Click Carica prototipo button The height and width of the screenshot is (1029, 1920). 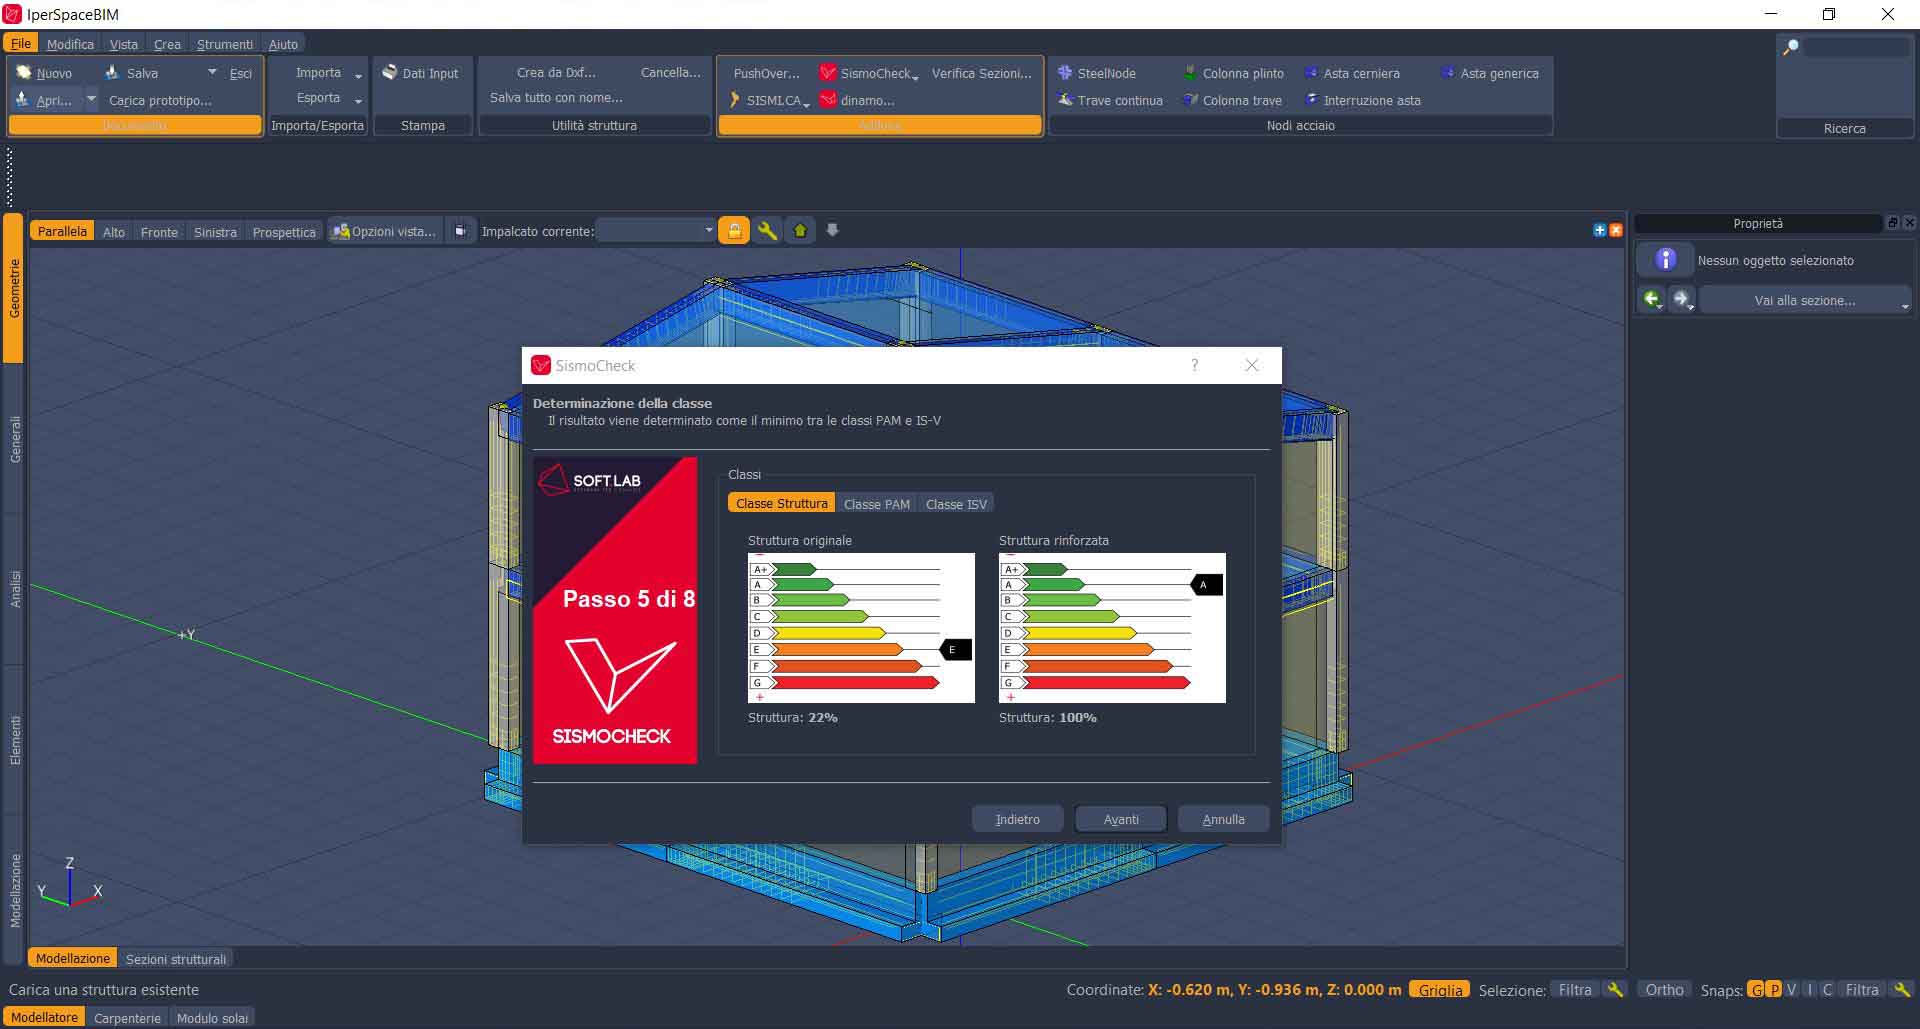point(160,100)
